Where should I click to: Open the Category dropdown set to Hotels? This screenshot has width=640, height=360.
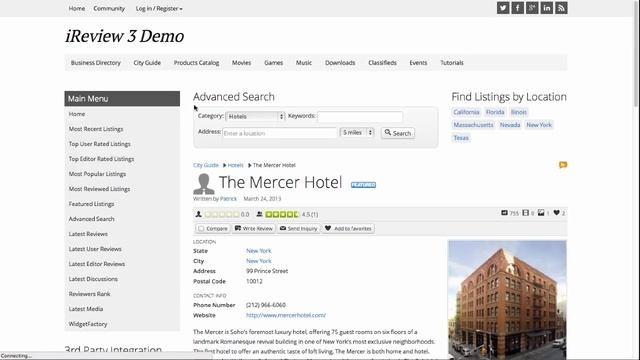pyautogui.click(x=255, y=116)
